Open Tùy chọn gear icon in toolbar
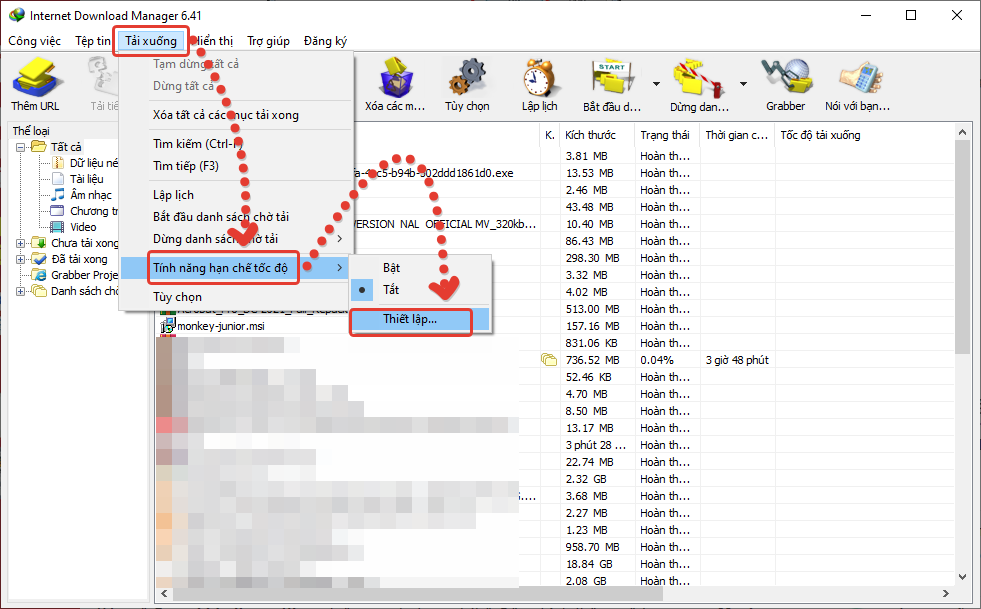This screenshot has width=981, height=609. coord(467,78)
